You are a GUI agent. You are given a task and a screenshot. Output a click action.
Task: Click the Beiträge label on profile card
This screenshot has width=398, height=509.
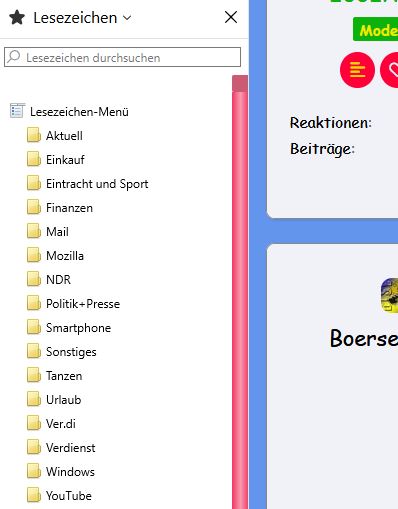322,149
